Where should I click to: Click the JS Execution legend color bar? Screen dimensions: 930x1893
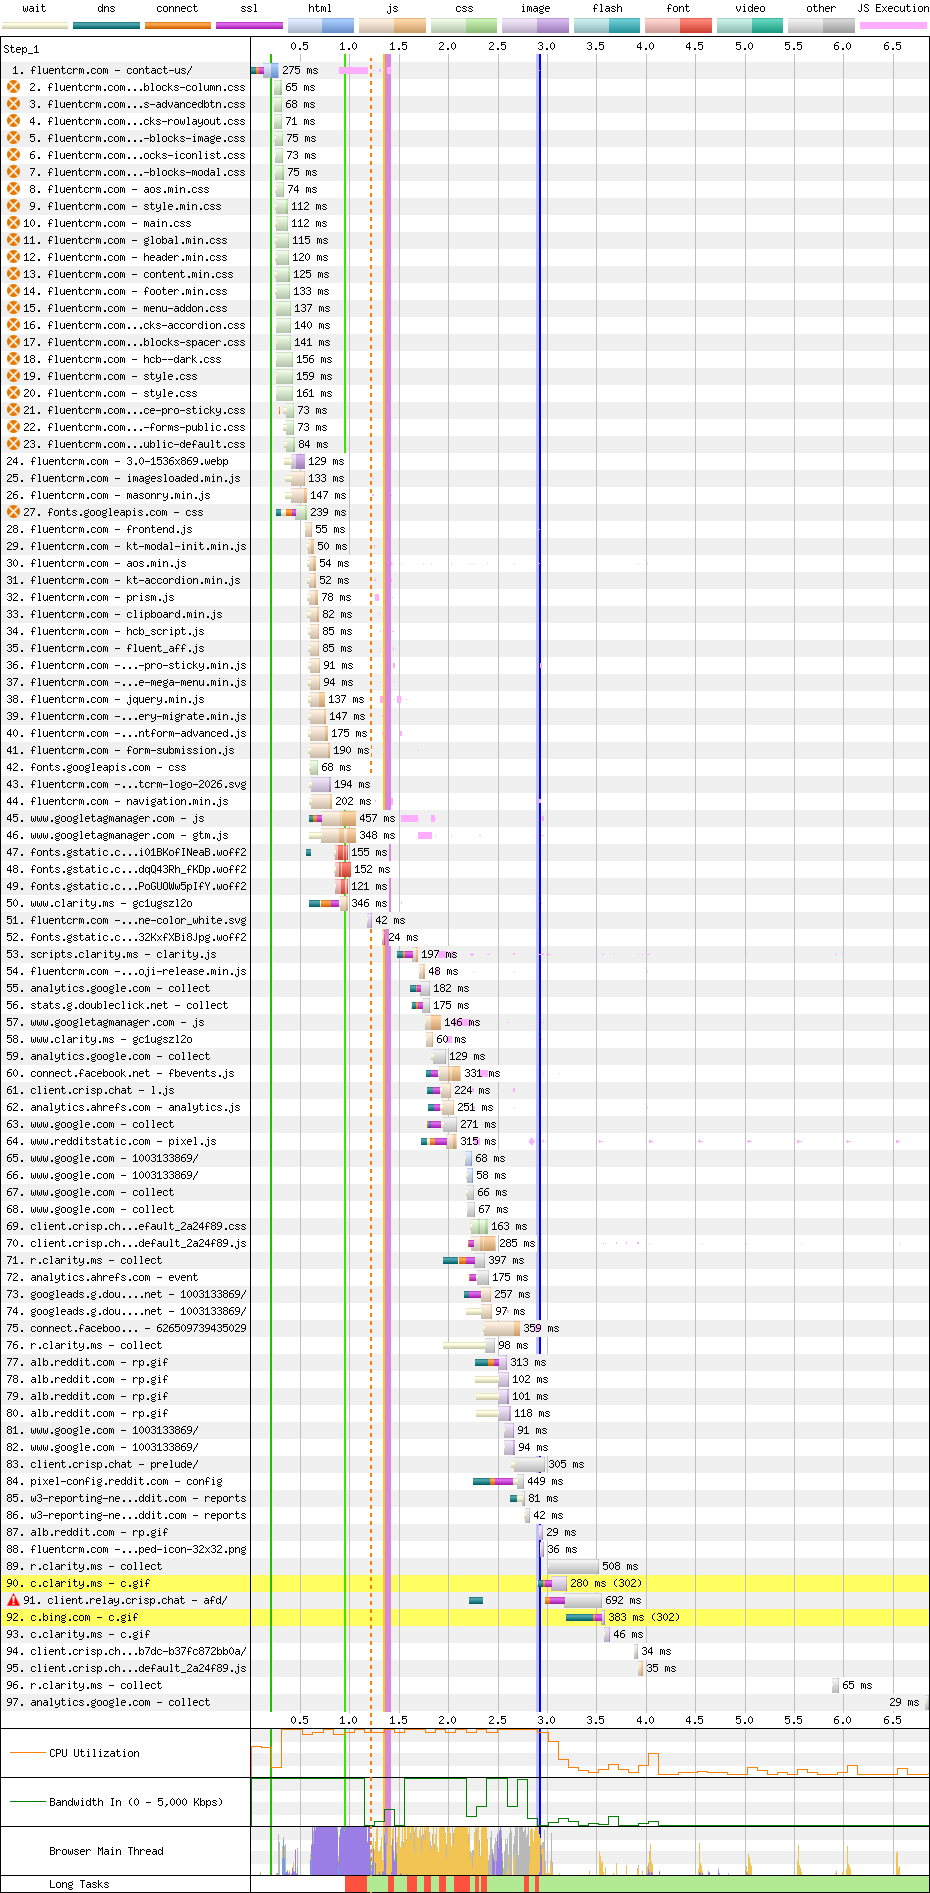pos(893,25)
